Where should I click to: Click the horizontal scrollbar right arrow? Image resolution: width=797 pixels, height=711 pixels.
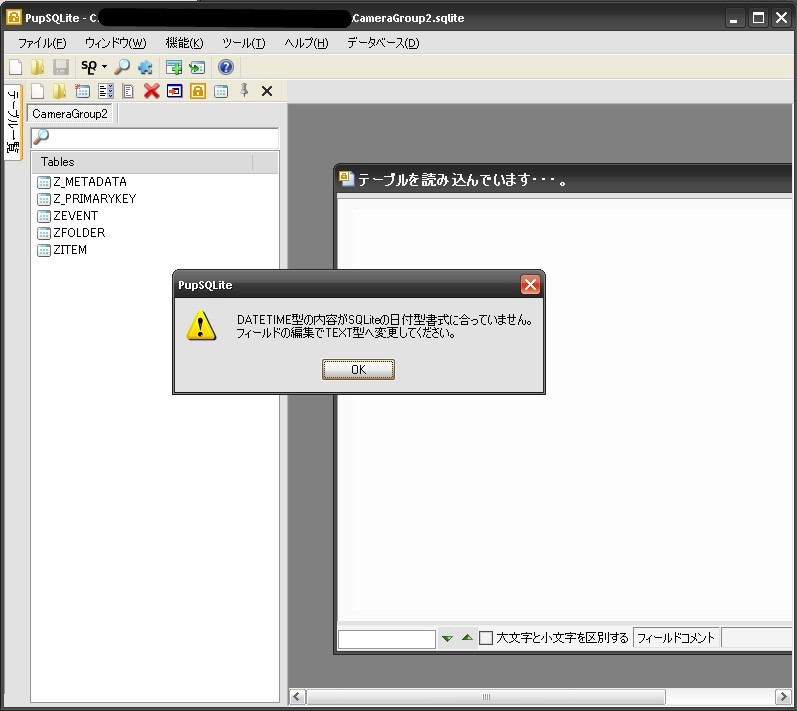click(783, 696)
